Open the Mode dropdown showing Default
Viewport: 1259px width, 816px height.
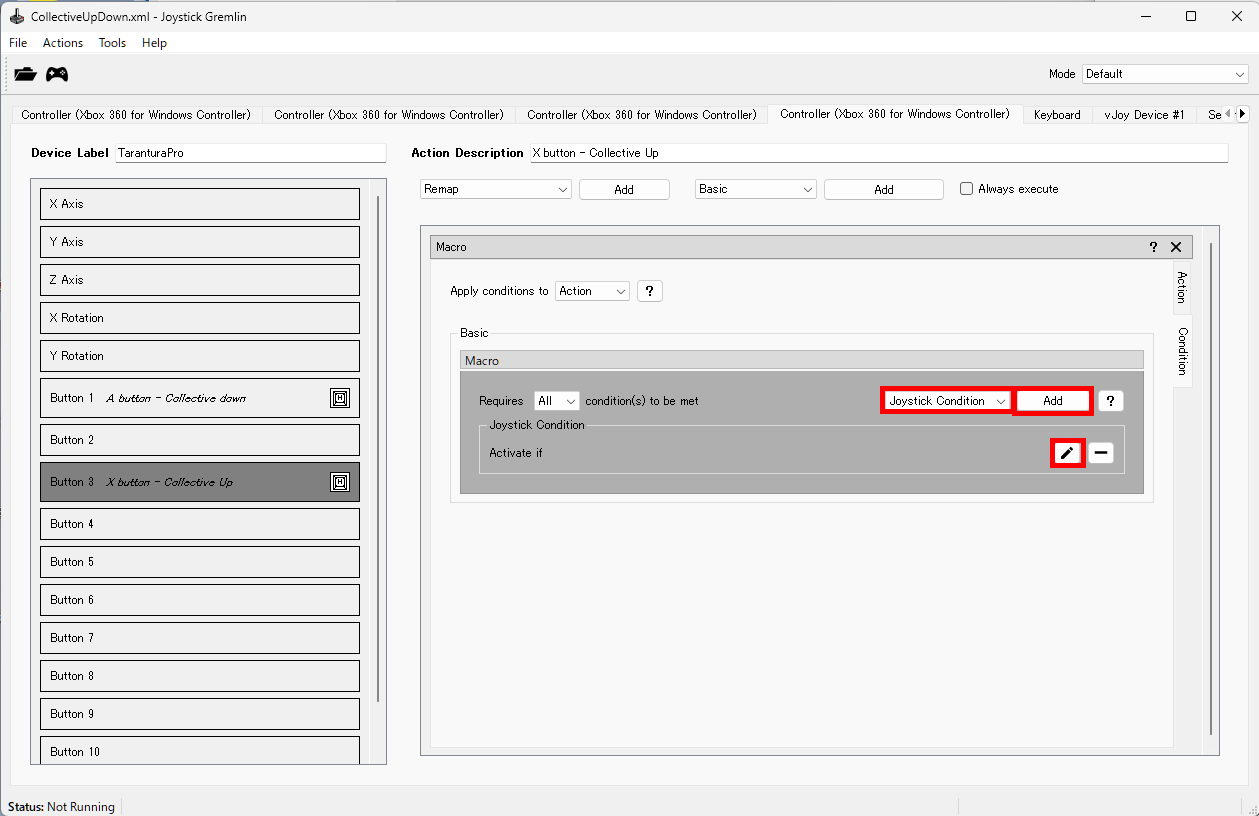(1165, 74)
